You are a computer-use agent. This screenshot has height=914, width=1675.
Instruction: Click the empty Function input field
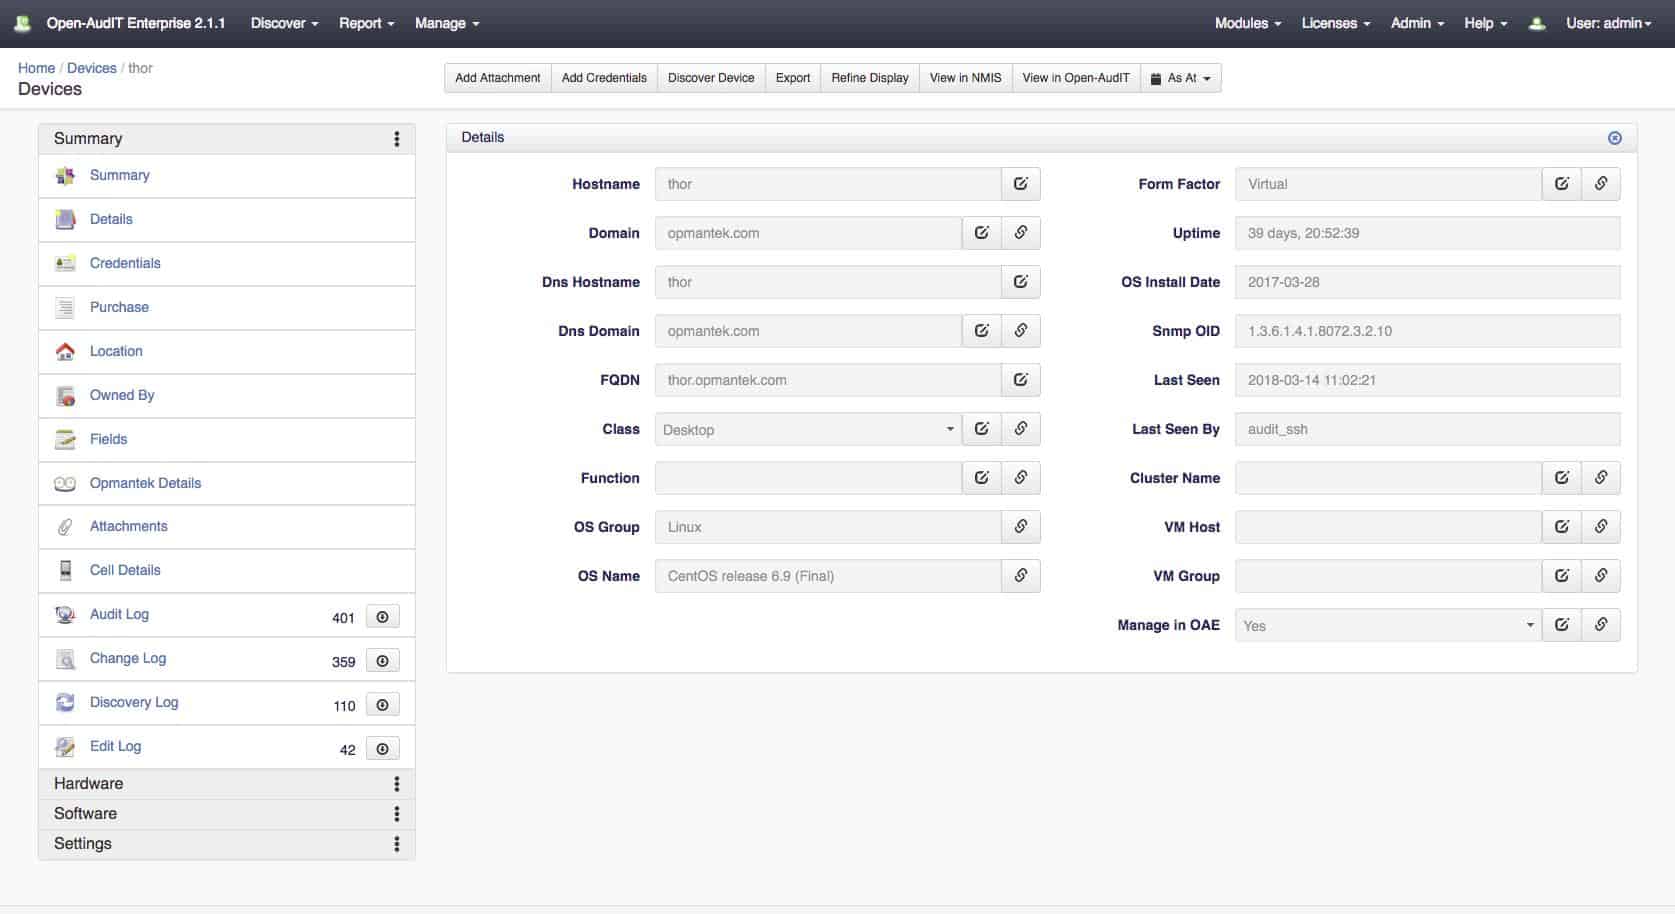point(808,478)
